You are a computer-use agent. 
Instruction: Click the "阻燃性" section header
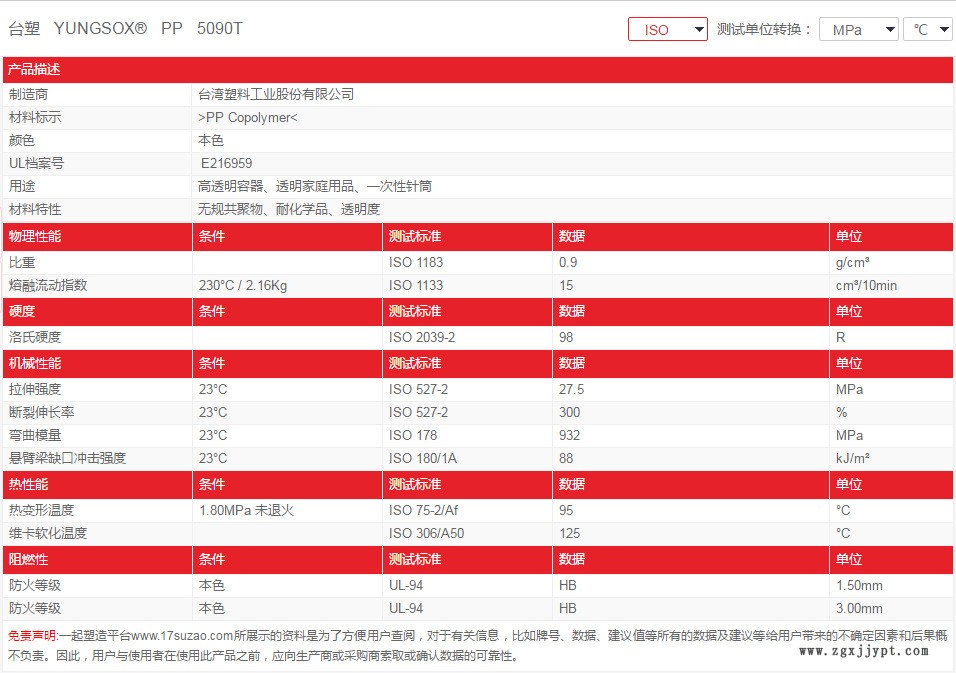(29, 560)
